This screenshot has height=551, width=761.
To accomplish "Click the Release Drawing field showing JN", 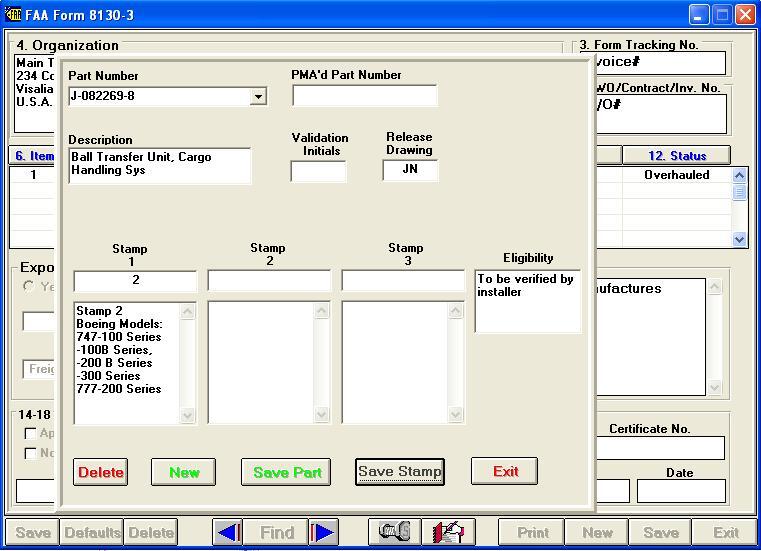I will coord(410,170).
